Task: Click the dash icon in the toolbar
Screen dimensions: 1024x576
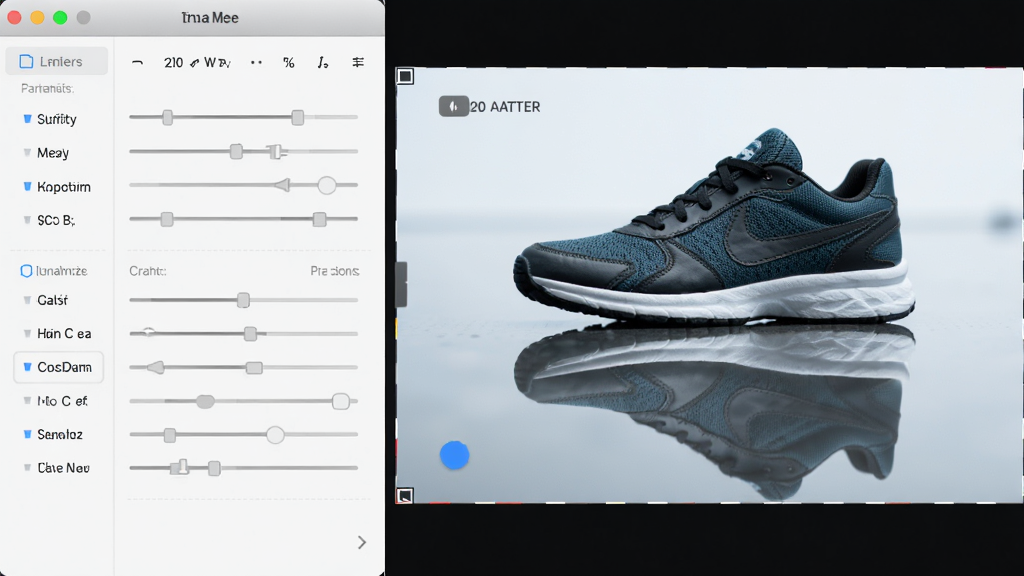Action: [137, 63]
